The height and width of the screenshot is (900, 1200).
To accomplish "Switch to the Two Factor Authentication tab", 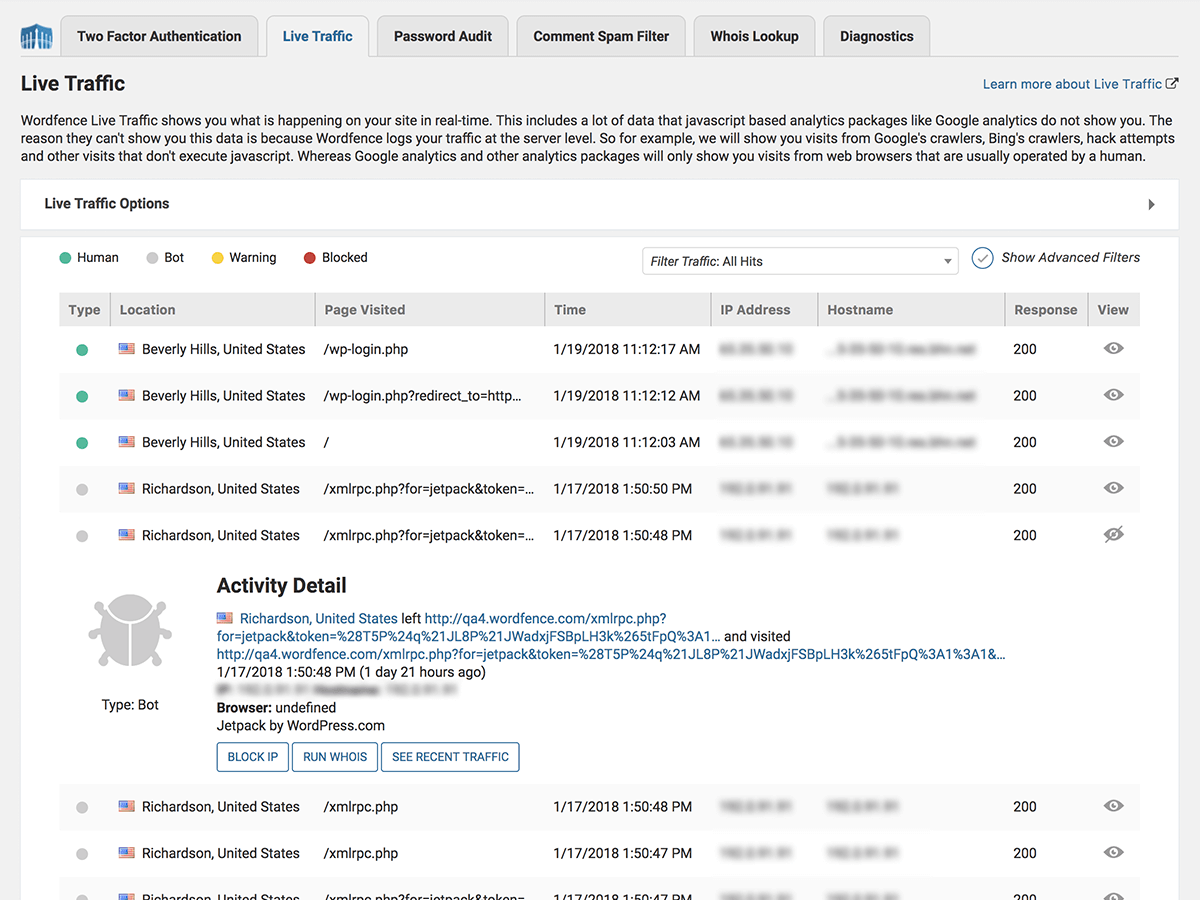I will coord(159,36).
